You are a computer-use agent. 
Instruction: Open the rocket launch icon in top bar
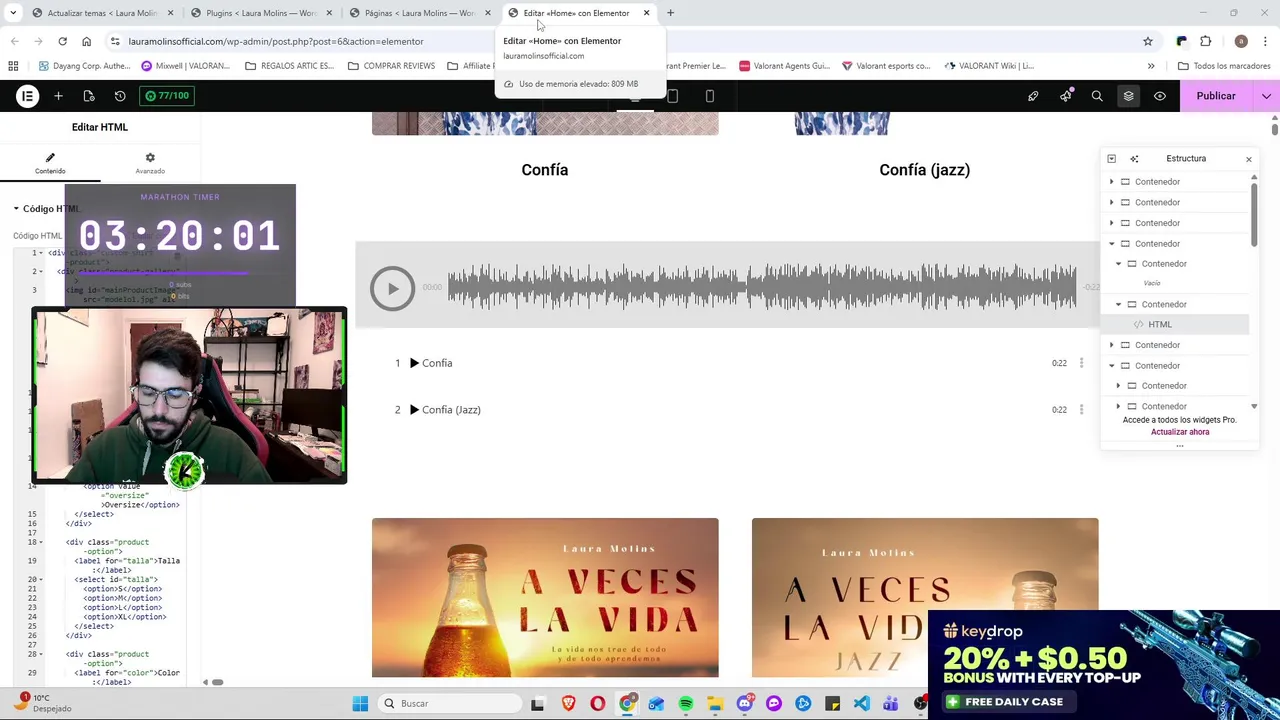pyautogui.click(x=1033, y=96)
